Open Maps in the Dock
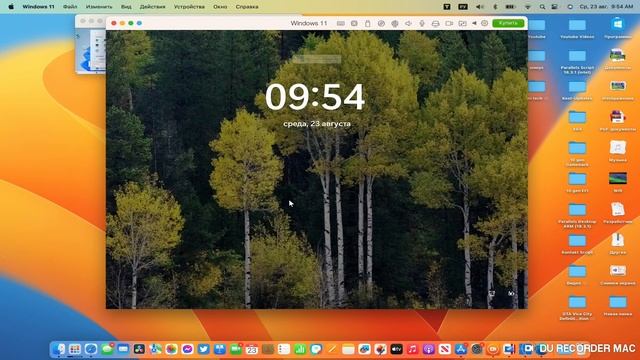The height and width of the screenshot is (360, 640). tap(155, 349)
